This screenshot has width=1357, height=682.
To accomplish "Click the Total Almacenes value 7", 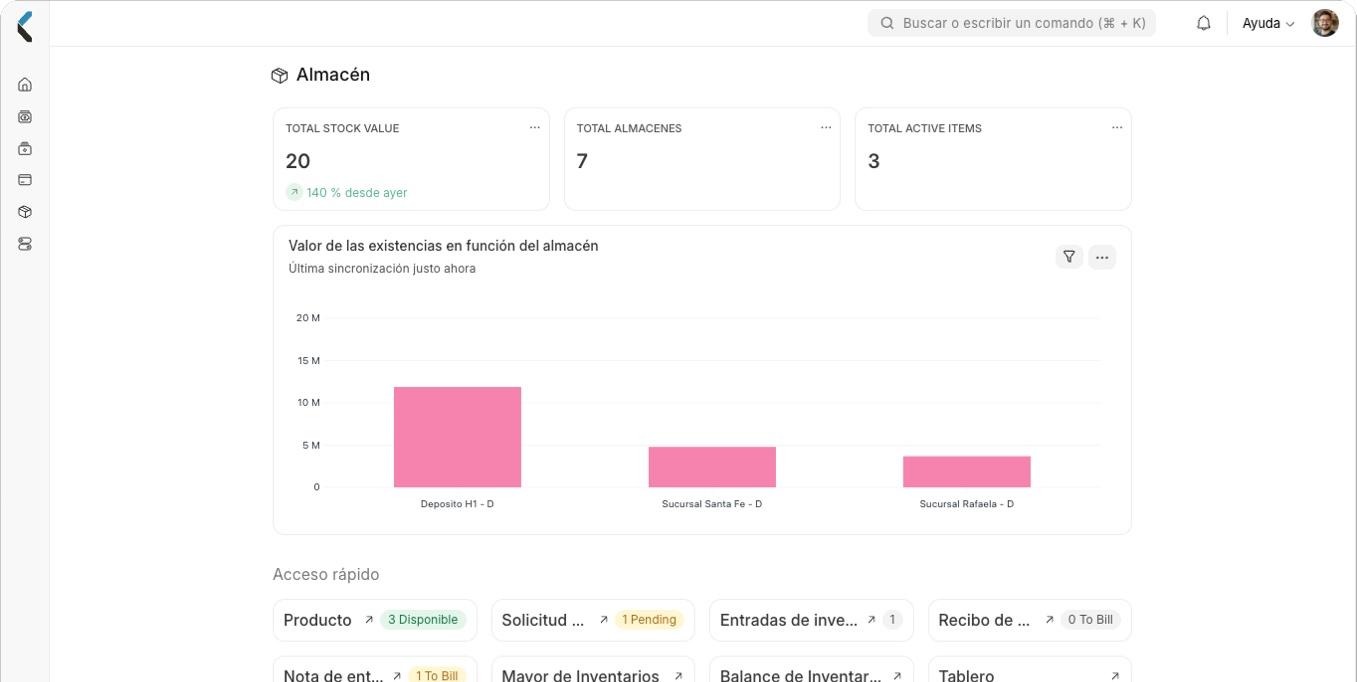I will click(x=582, y=161).
